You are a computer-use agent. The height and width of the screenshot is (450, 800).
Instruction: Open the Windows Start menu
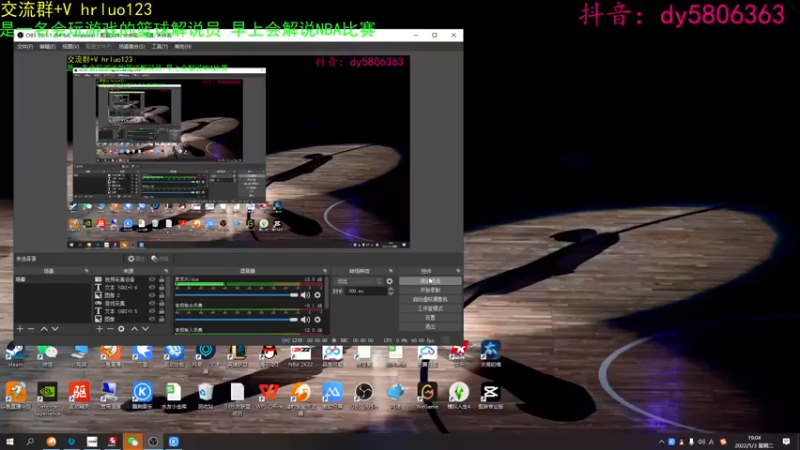(x=10, y=441)
